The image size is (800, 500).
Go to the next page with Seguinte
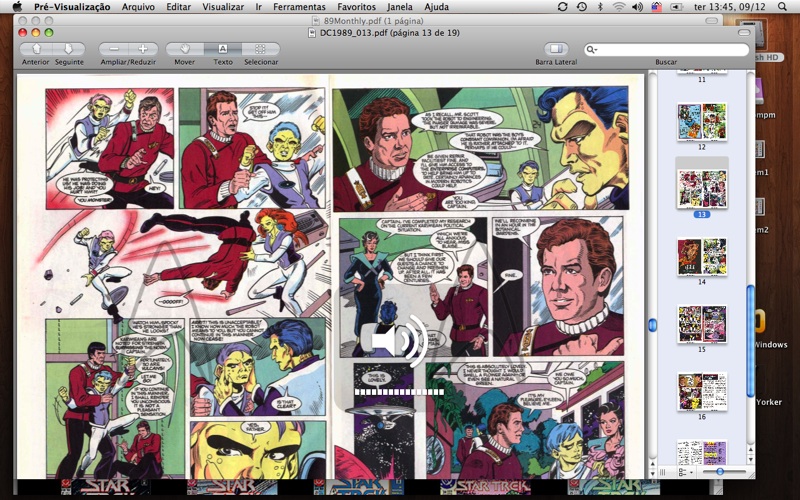[69, 49]
